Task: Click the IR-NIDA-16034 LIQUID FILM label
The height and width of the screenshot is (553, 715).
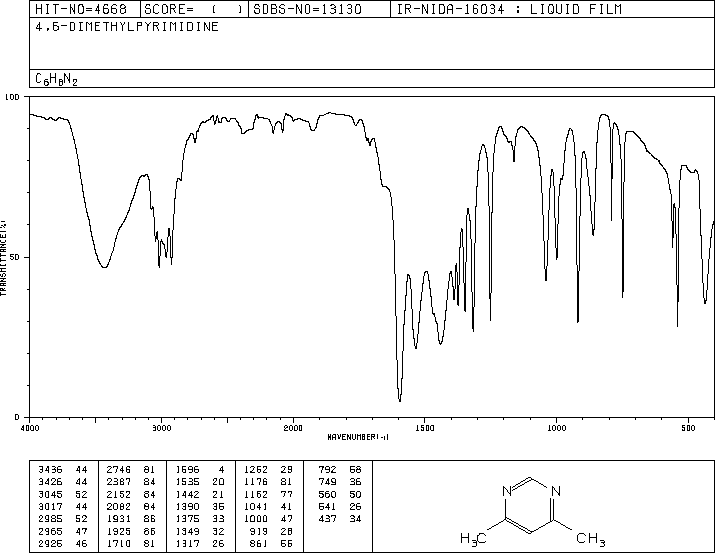Action: tap(509, 9)
